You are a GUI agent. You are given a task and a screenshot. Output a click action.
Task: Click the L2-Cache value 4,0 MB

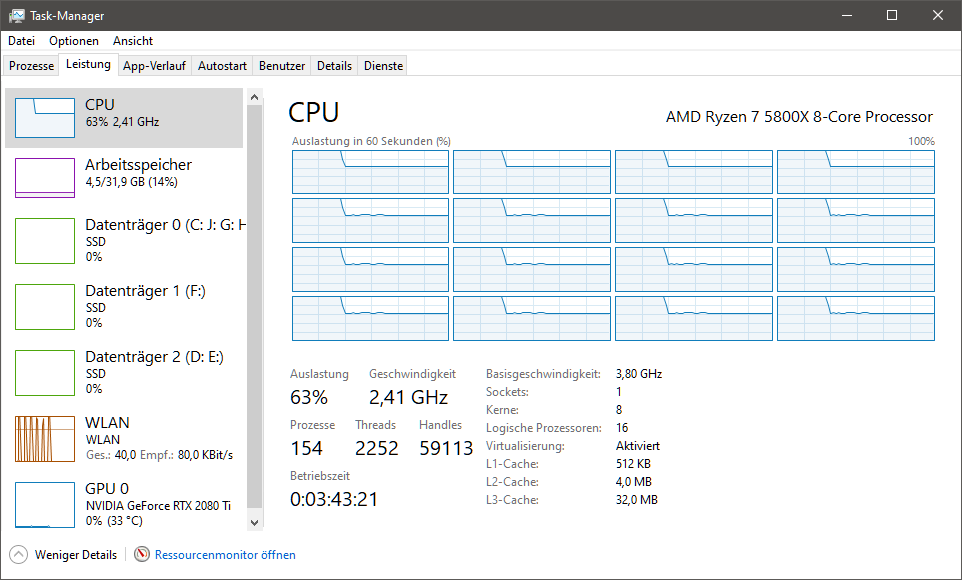[x=634, y=482]
